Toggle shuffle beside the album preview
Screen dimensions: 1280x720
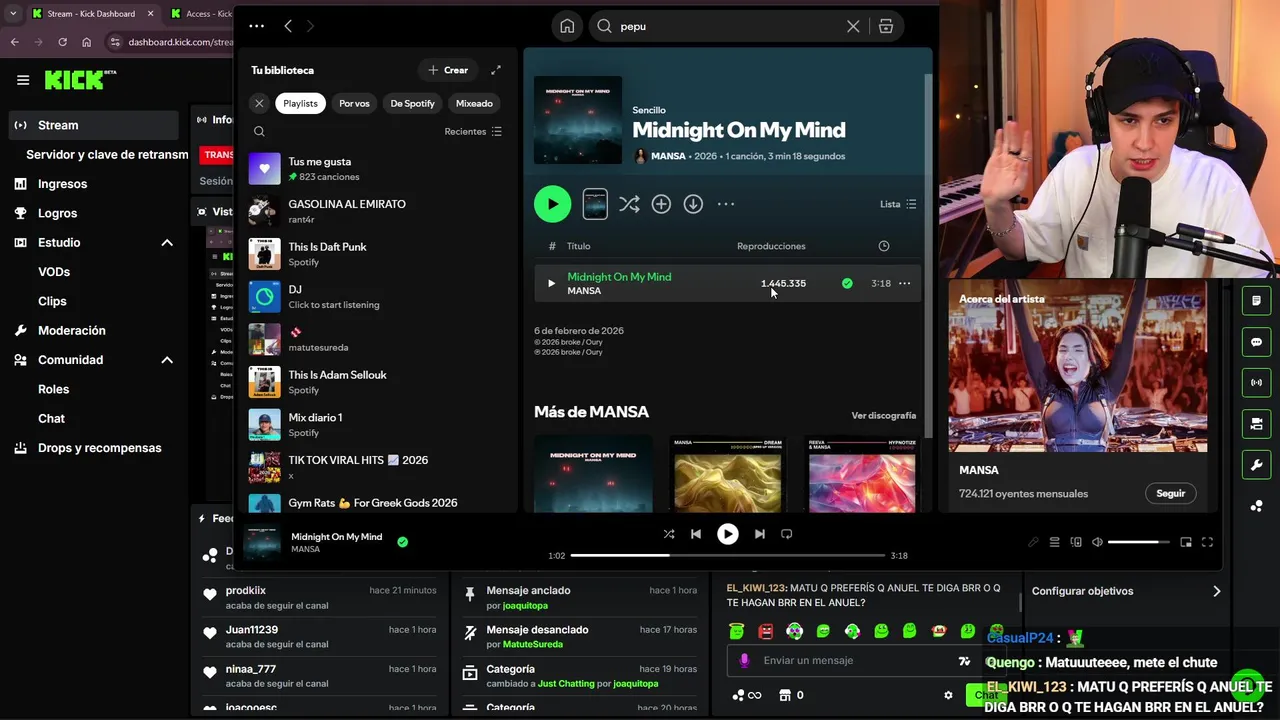pos(629,204)
